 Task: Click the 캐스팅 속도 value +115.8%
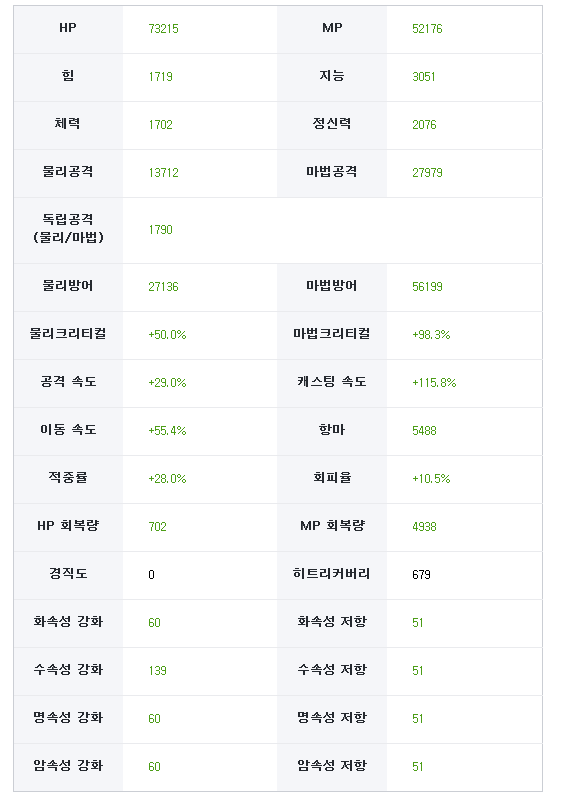[x=434, y=383]
